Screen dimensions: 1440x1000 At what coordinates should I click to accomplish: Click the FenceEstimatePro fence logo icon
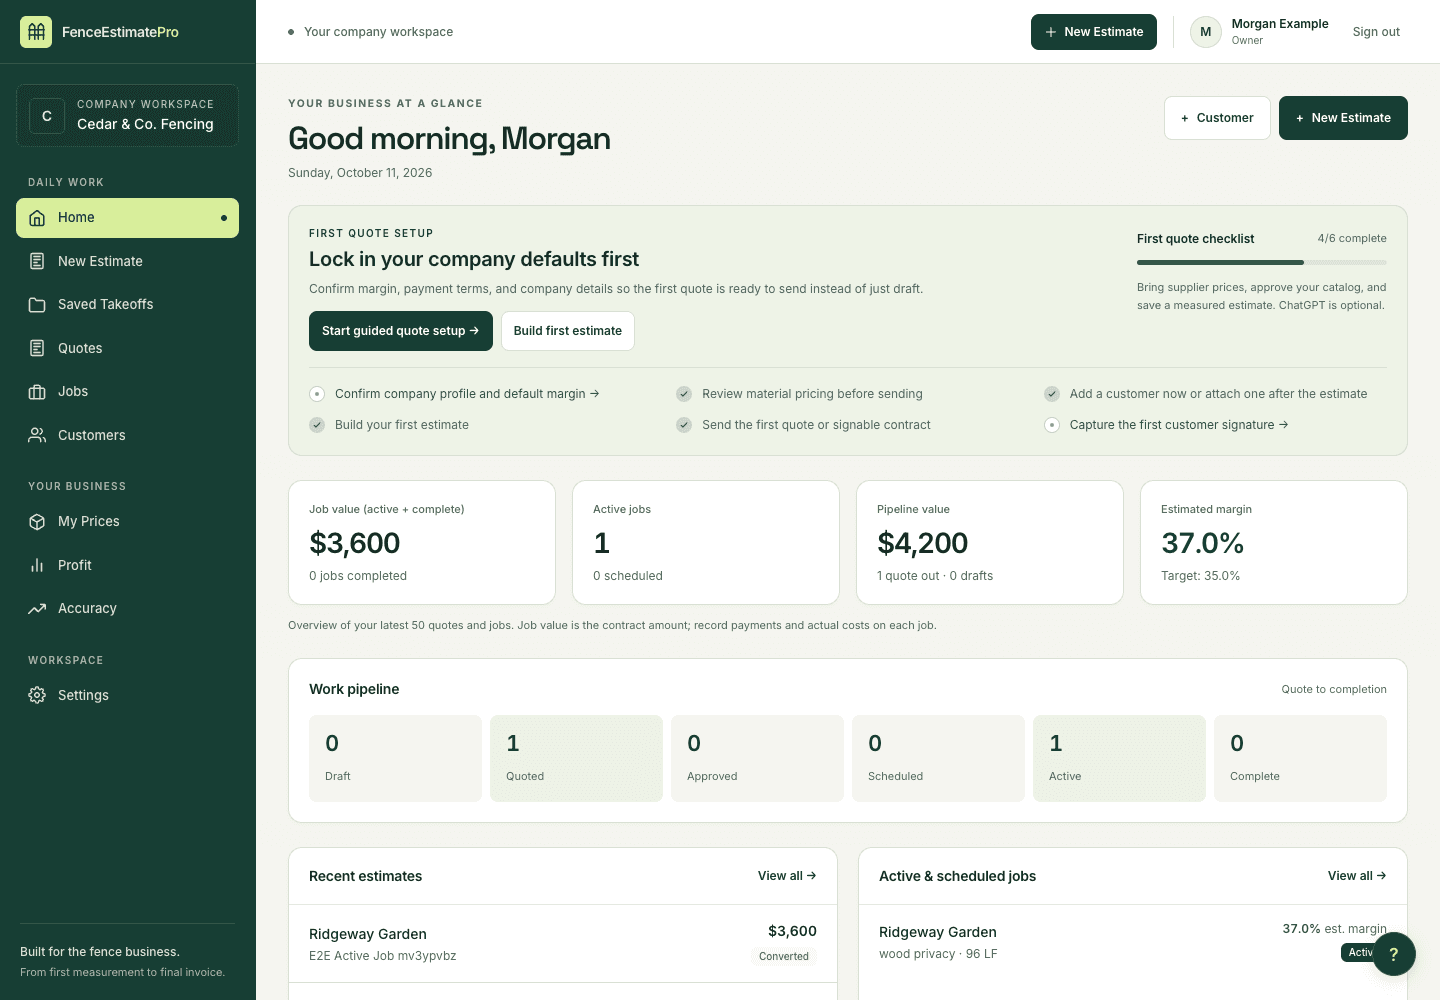coord(36,32)
